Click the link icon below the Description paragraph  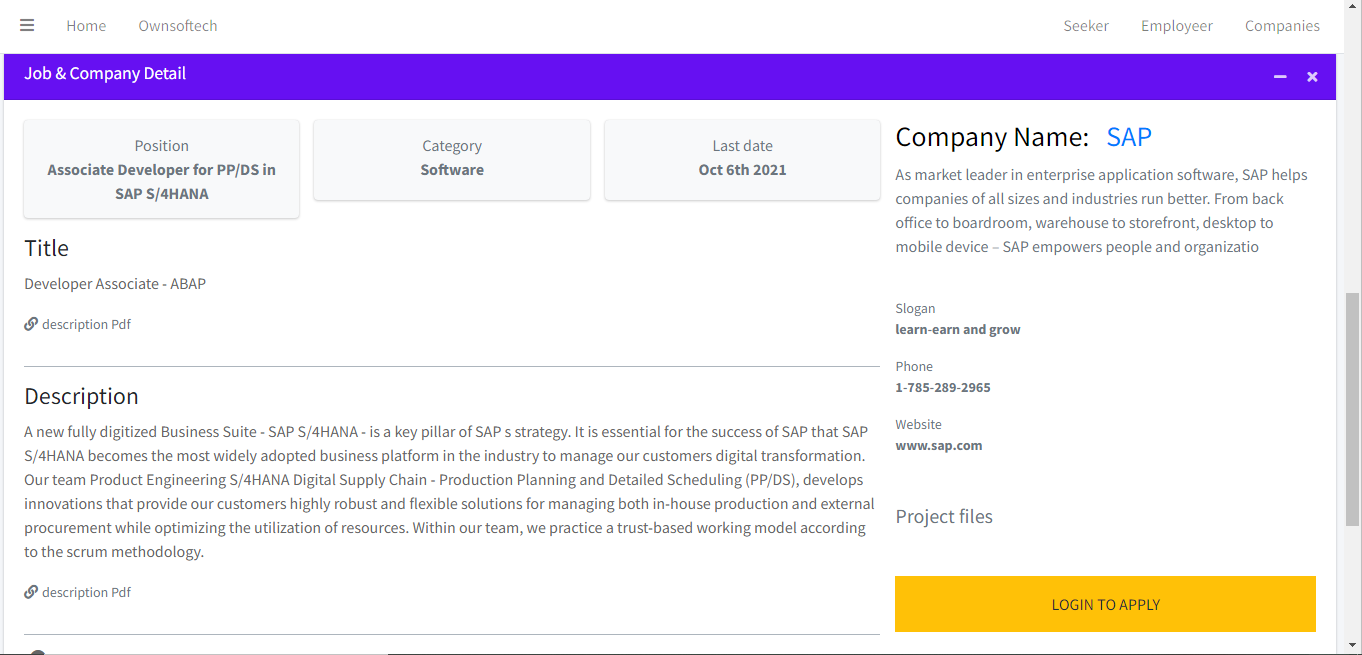point(31,592)
